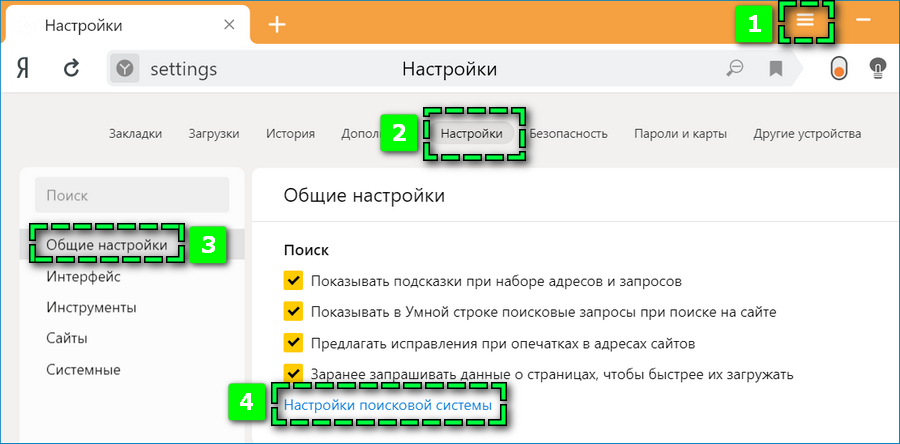The width and height of the screenshot is (900, 444).
Task: Close the Настройки tab
Action: coord(229,25)
